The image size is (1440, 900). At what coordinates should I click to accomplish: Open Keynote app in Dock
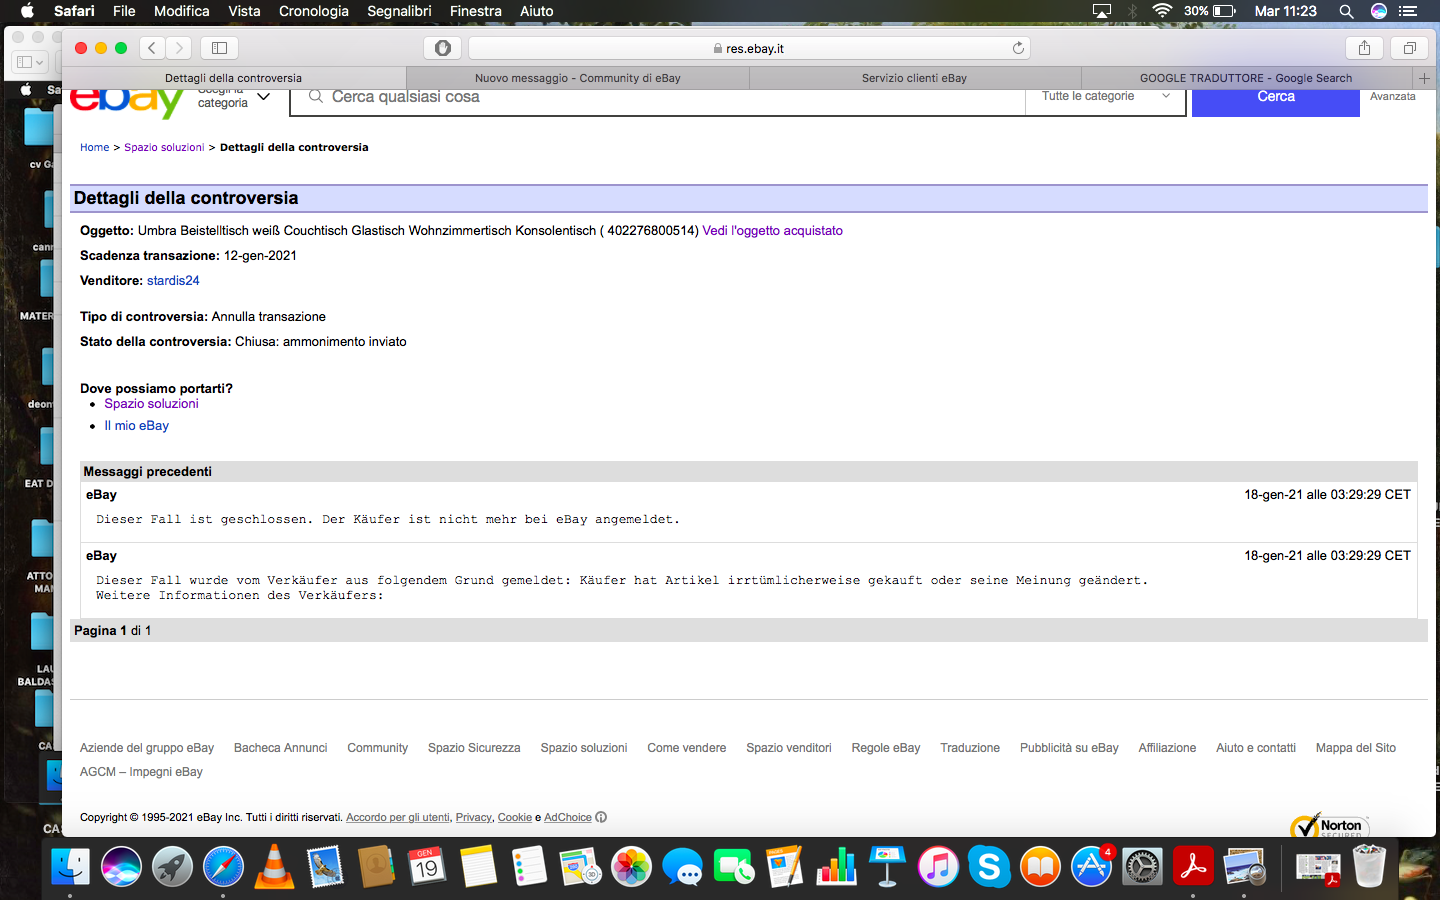click(887, 866)
